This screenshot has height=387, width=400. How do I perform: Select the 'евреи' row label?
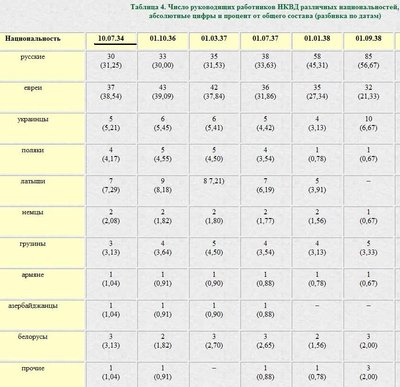click(33, 88)
